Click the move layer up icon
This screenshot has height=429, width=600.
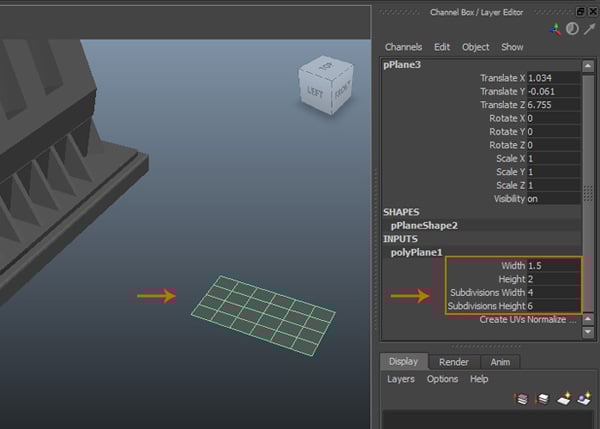[521, 399]
